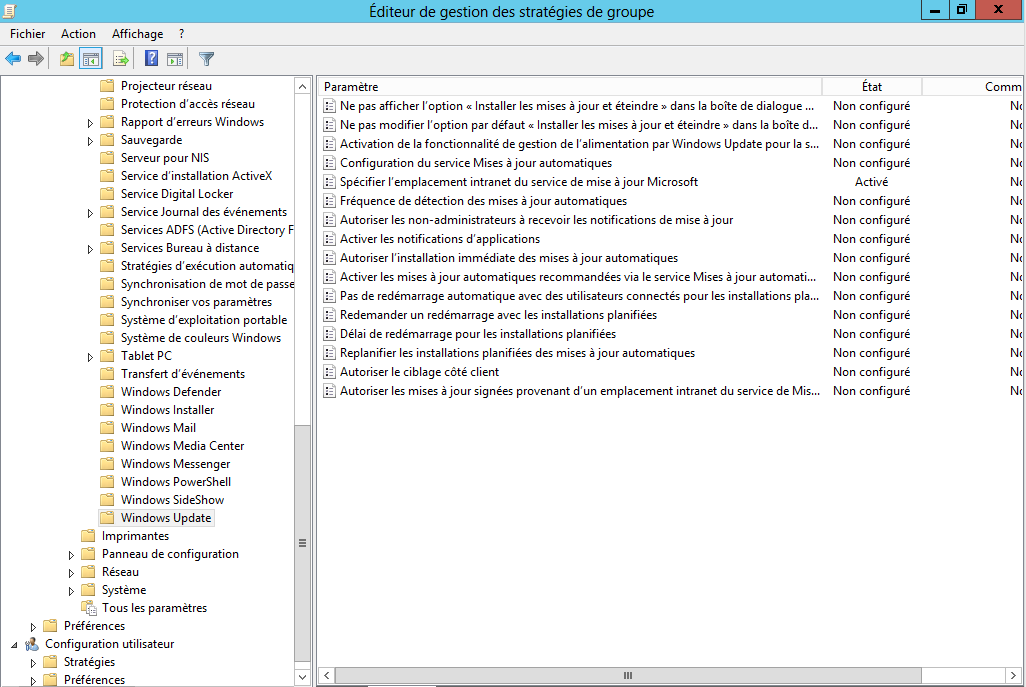Viewport: 1026px width, 687px height.
Task: Toggle the Show/Hide action pane icon
Action: [x=175, y=59]
